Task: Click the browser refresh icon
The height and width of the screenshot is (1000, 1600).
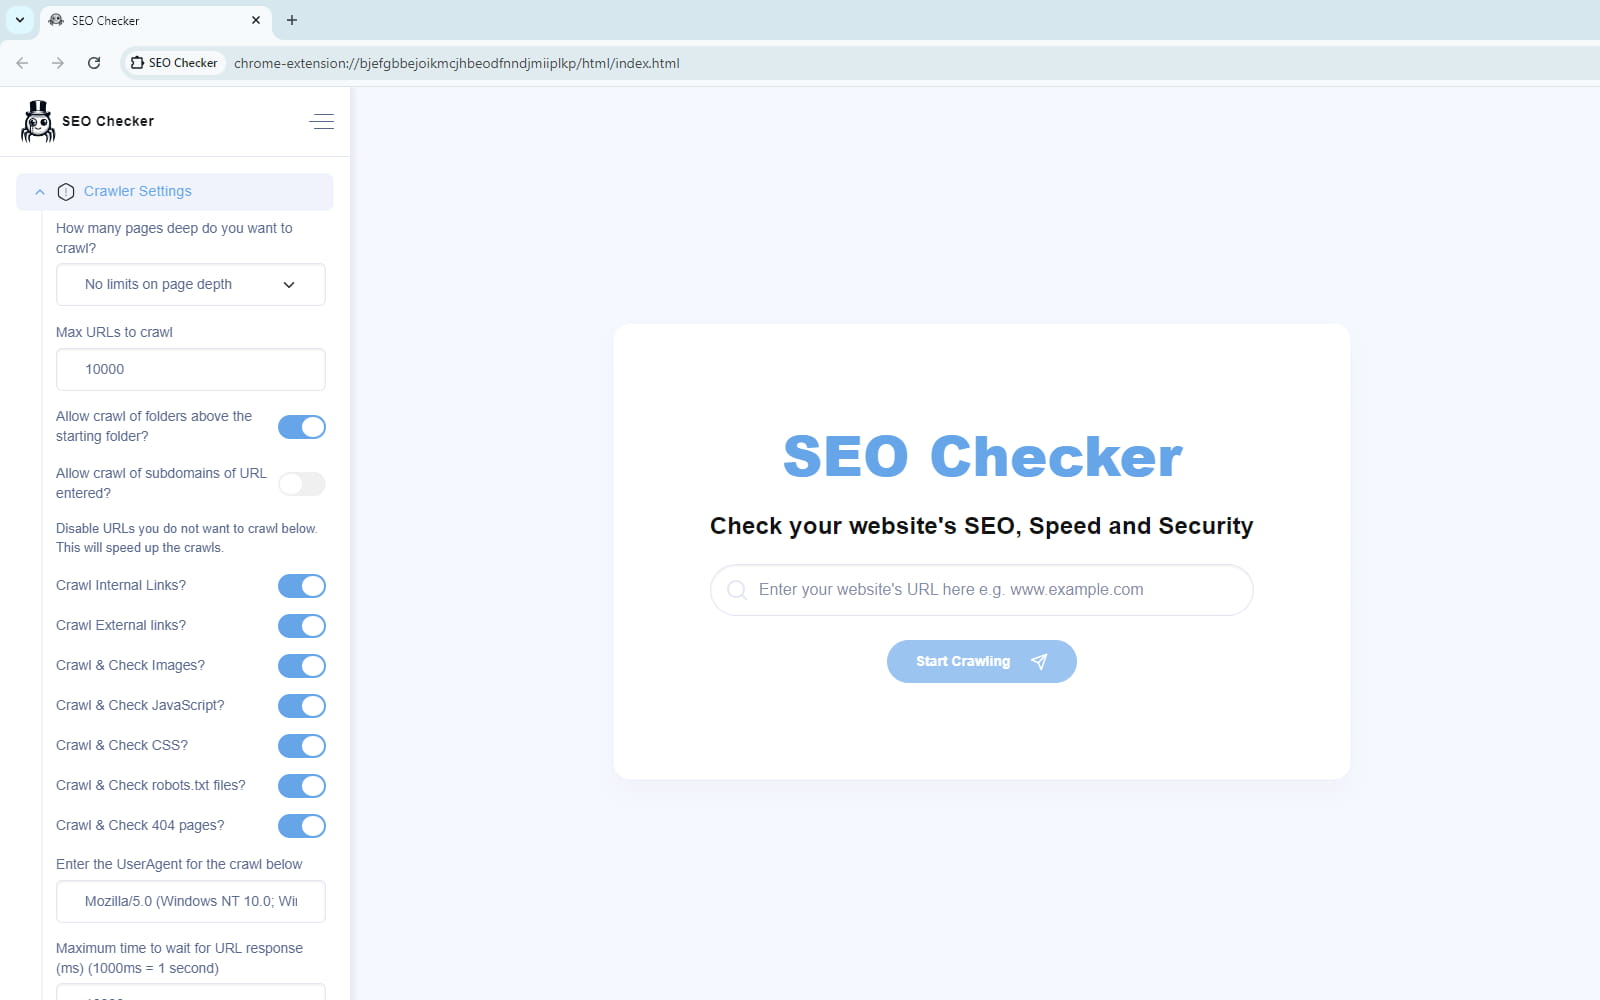Action: coord(93,62)
